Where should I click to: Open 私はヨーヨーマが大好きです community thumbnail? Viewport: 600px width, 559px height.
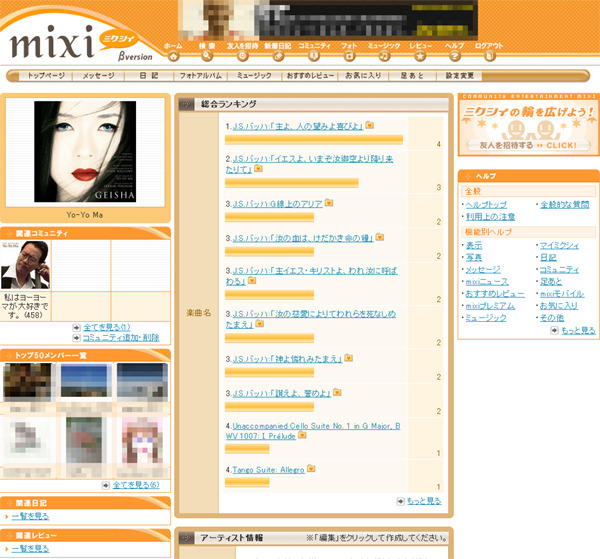pyautogui.click(x=25, y=265)
